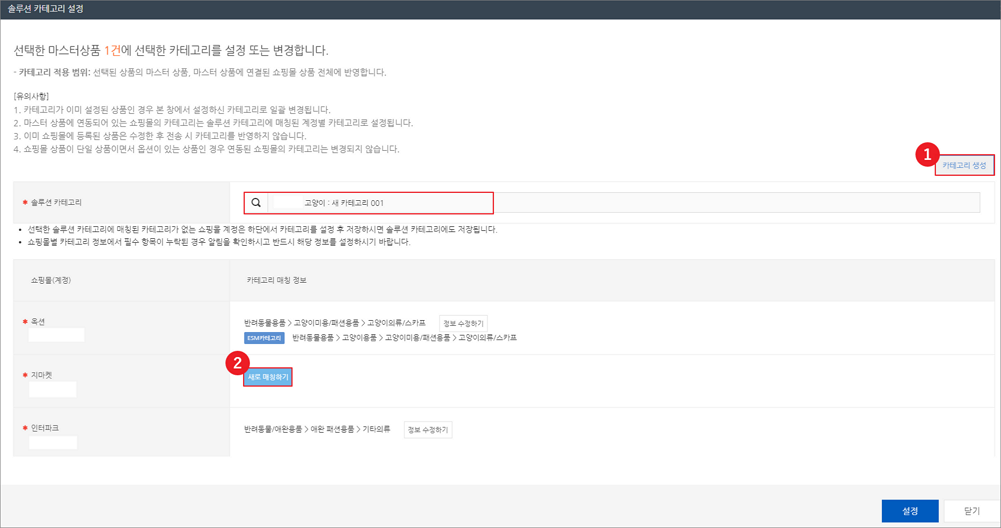Viewport: 1001px width, 528px height.
Task: Click the magnifier icon in solution category field
Action: 257,203
